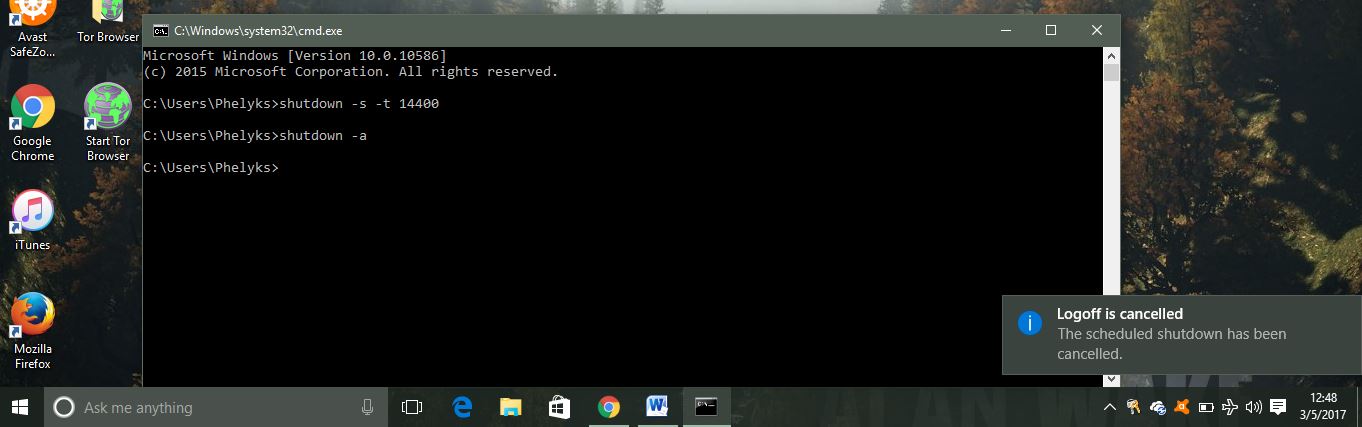The image size is (1362, 427).
Task: Select the Tor Browser desktop folder
Action: click(108, 22)
